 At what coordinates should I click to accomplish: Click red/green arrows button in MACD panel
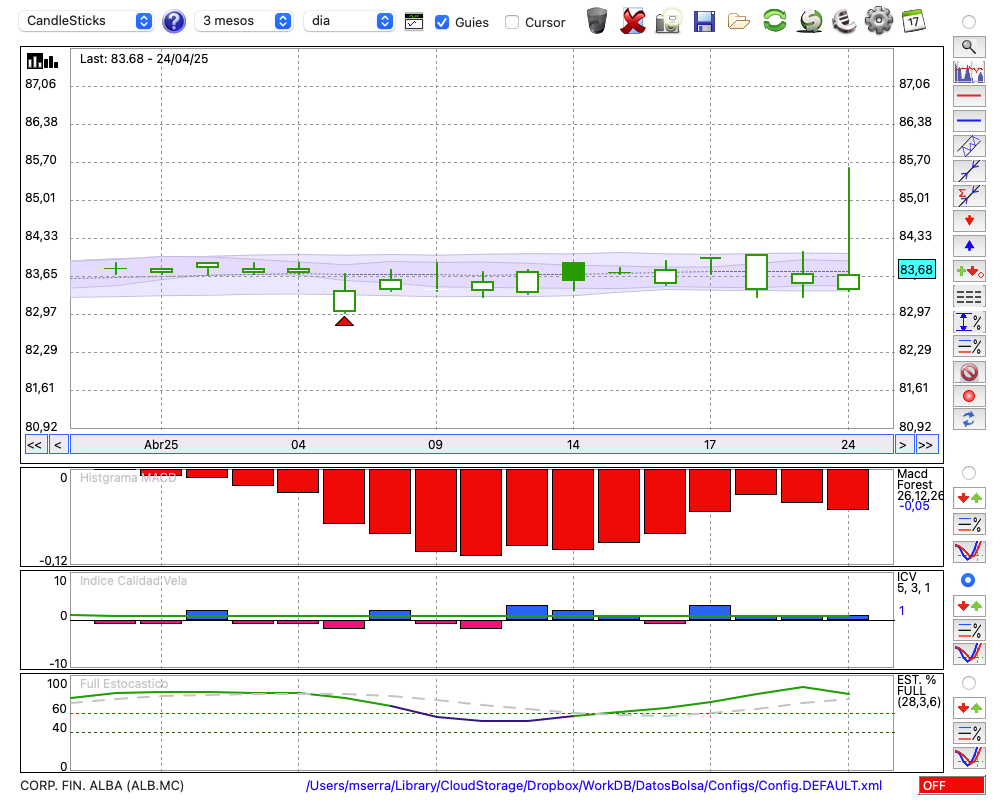(969, 498)
